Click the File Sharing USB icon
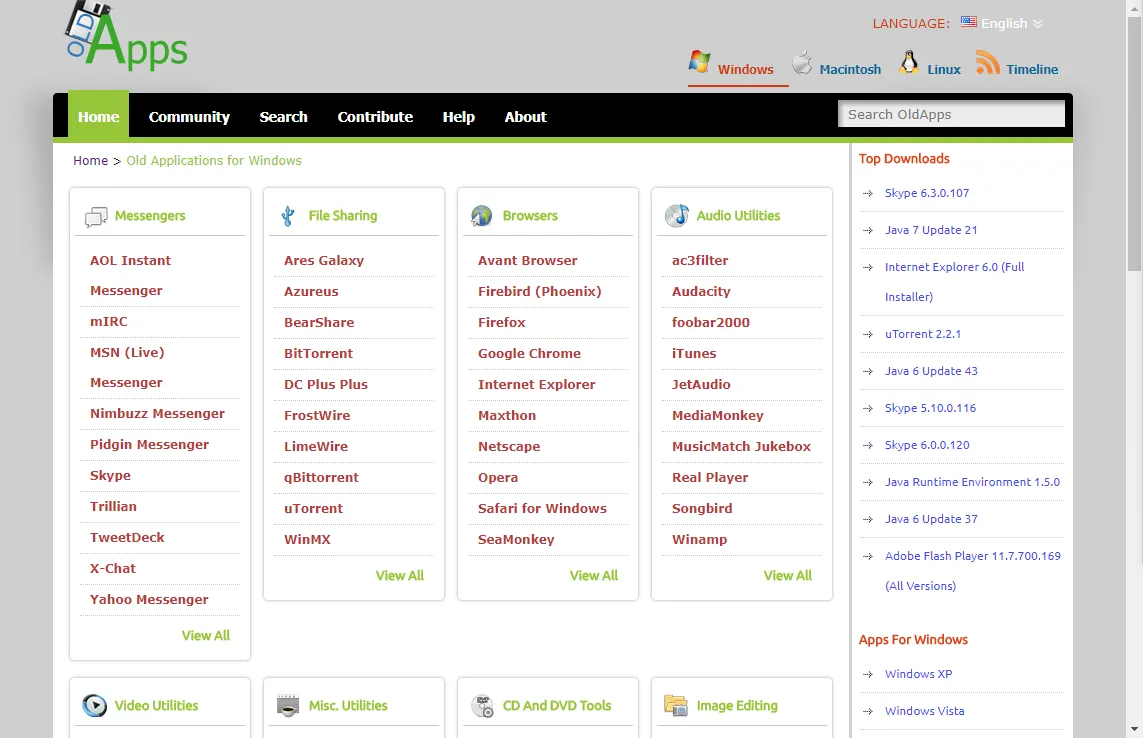The image size is (1143, 738). [x=289, y=216]
